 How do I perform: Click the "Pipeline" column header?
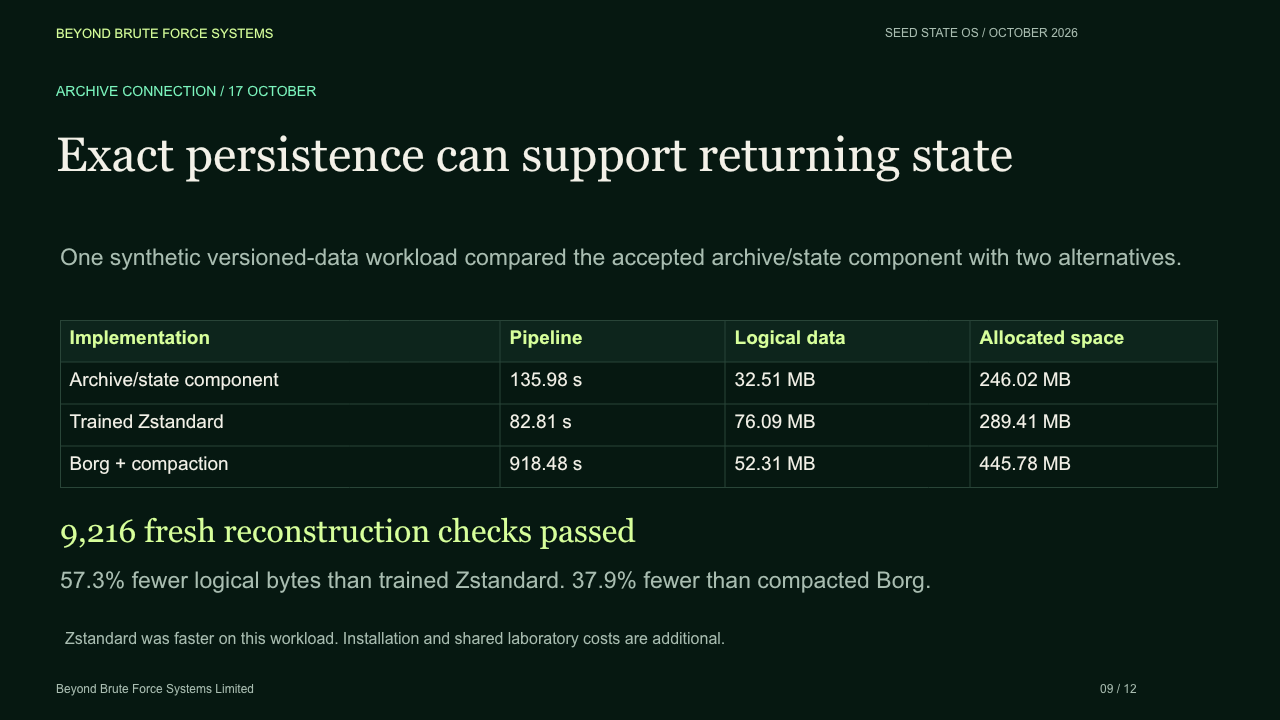point(612,341)
